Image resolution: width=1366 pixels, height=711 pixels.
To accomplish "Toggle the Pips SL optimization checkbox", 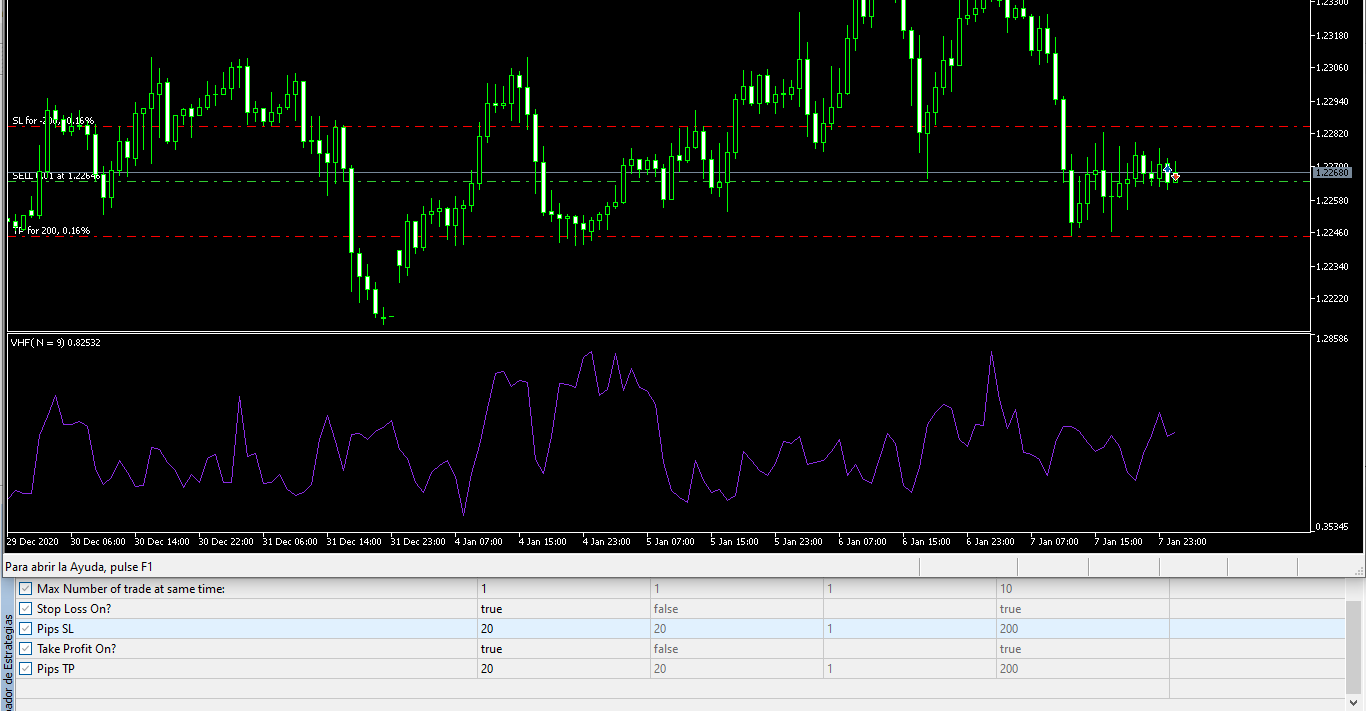I will [26, 629].
